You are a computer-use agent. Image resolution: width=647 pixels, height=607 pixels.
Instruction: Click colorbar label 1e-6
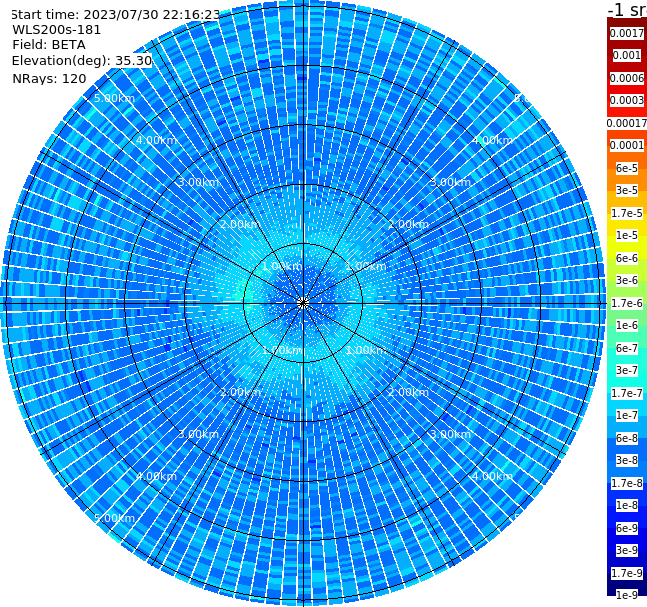pos(627,325)
